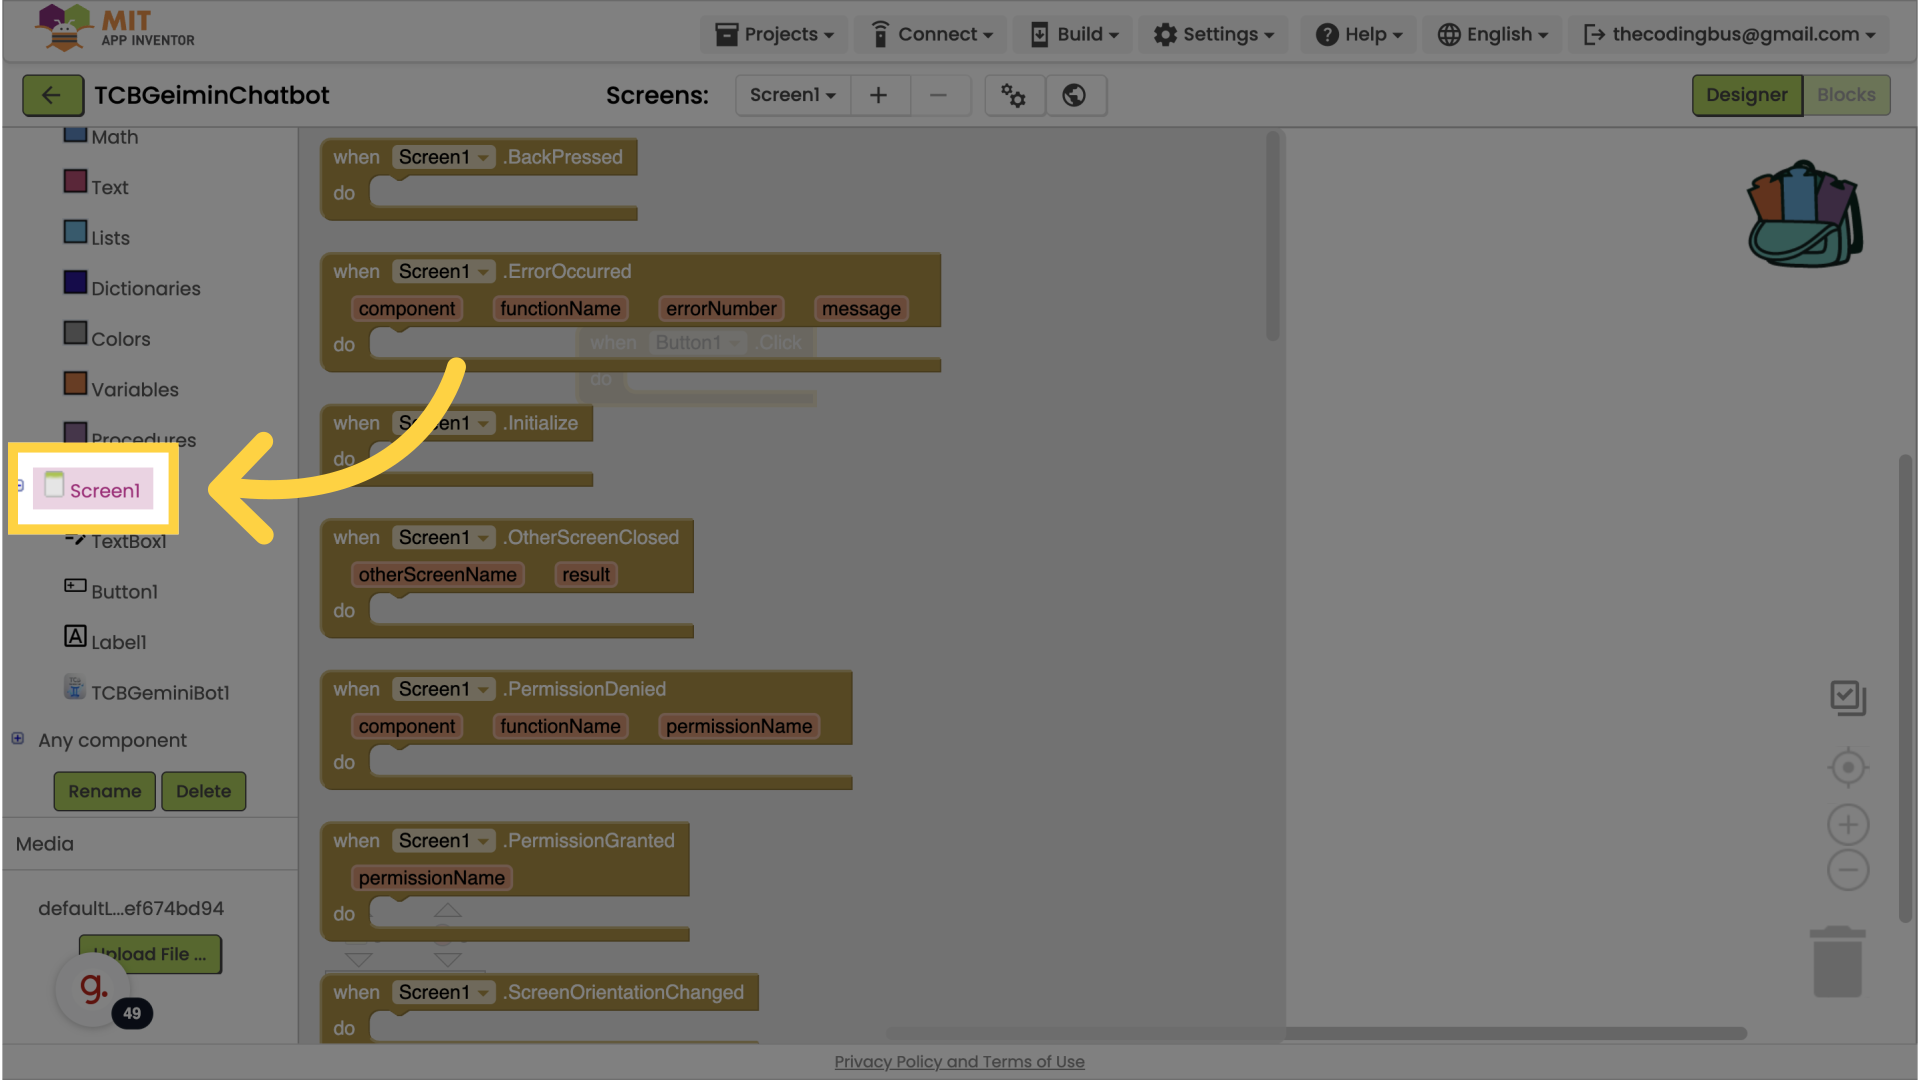Click the Rename button
This screenshot has width=1920, height=1080.
click(104, 791)
